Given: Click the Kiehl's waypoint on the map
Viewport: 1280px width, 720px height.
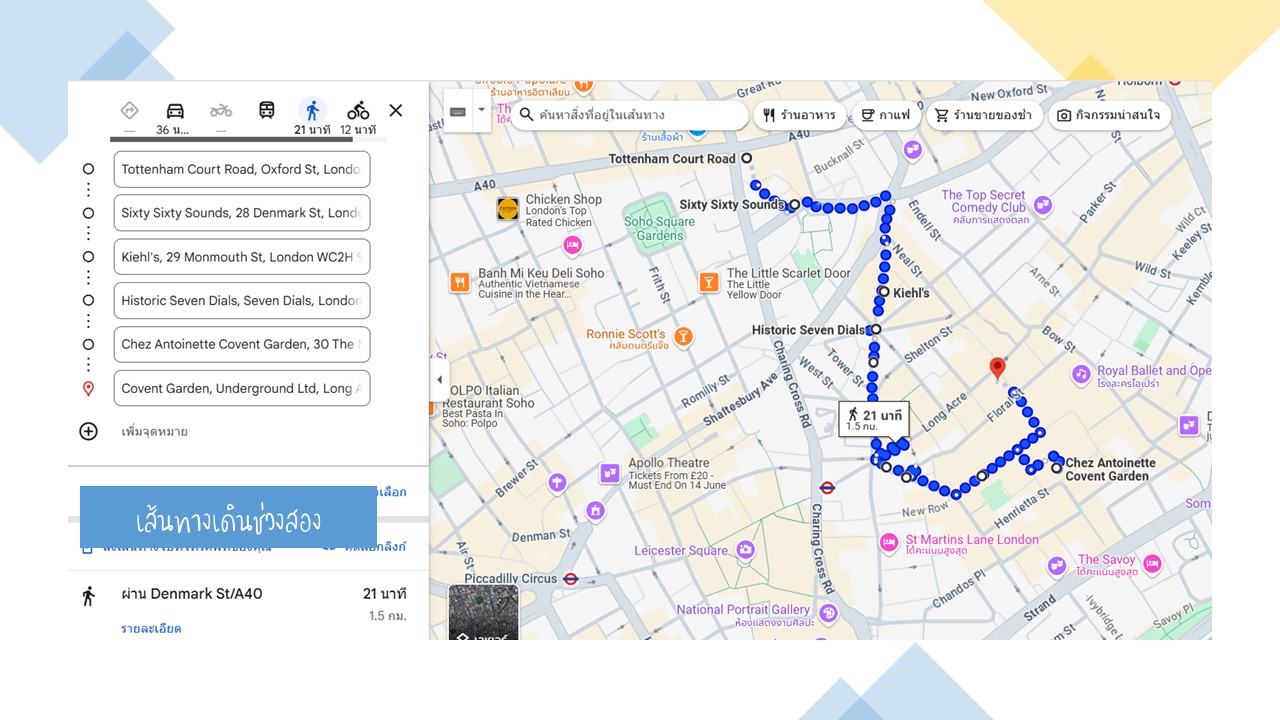Looking at the screenshot, I should 883,292.
